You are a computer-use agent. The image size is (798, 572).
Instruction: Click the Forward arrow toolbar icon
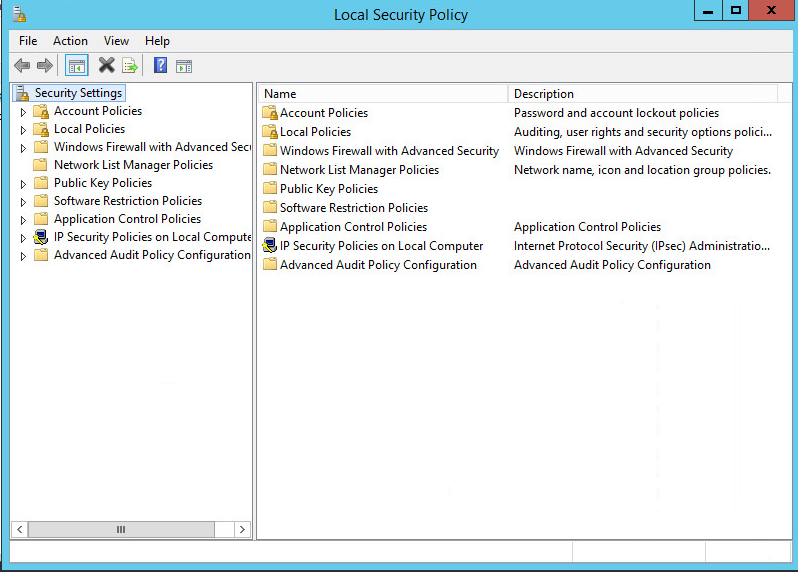pos(44,66)
